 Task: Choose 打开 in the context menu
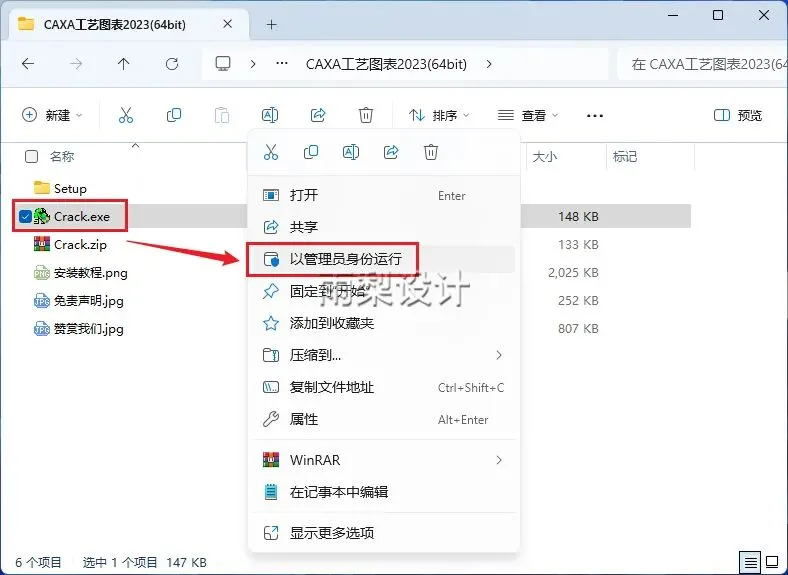pos(383,195)
